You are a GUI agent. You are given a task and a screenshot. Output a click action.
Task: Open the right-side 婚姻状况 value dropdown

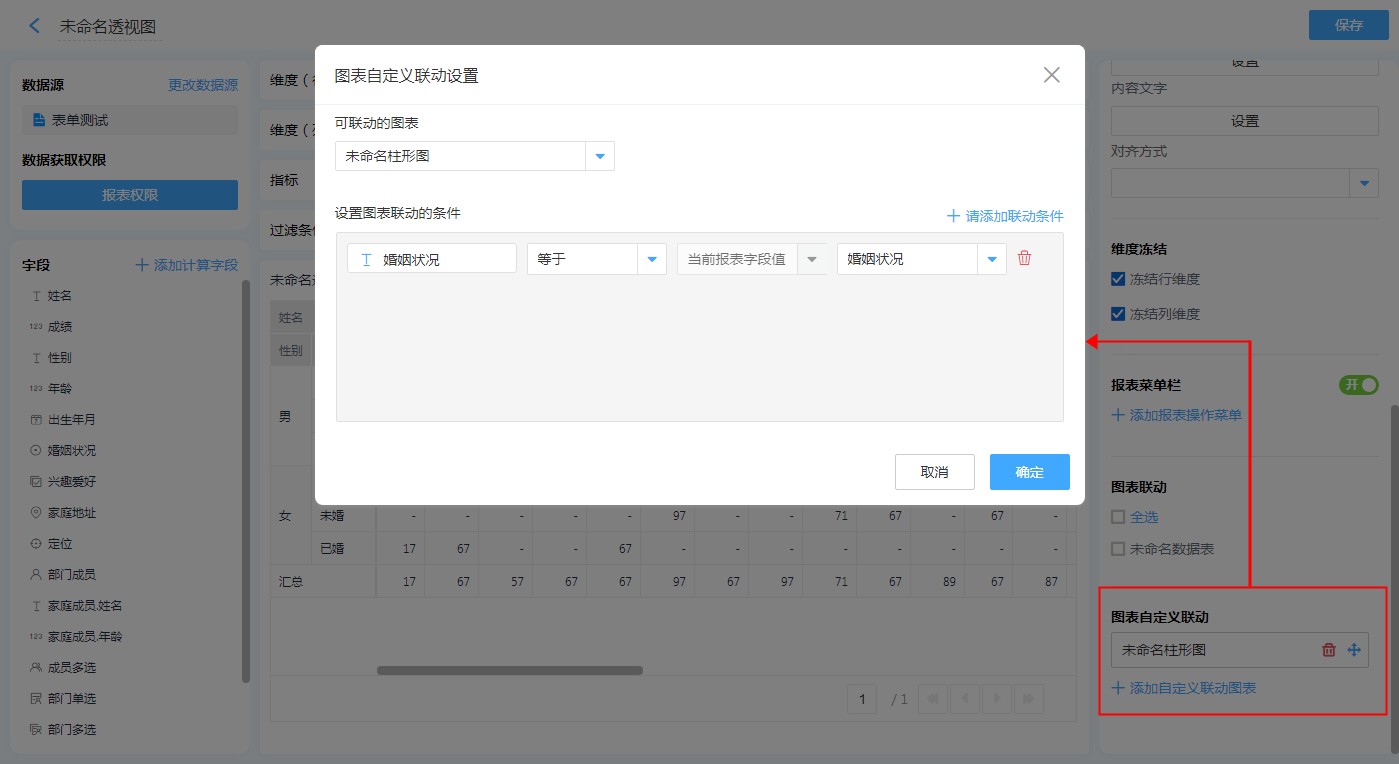point(991,259)
